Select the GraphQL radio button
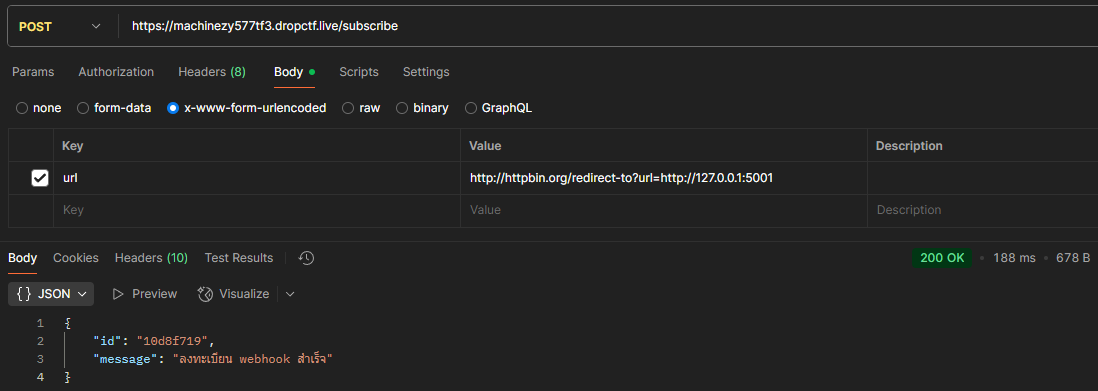Screen dimensions: 1098x391 pos(471,108)
